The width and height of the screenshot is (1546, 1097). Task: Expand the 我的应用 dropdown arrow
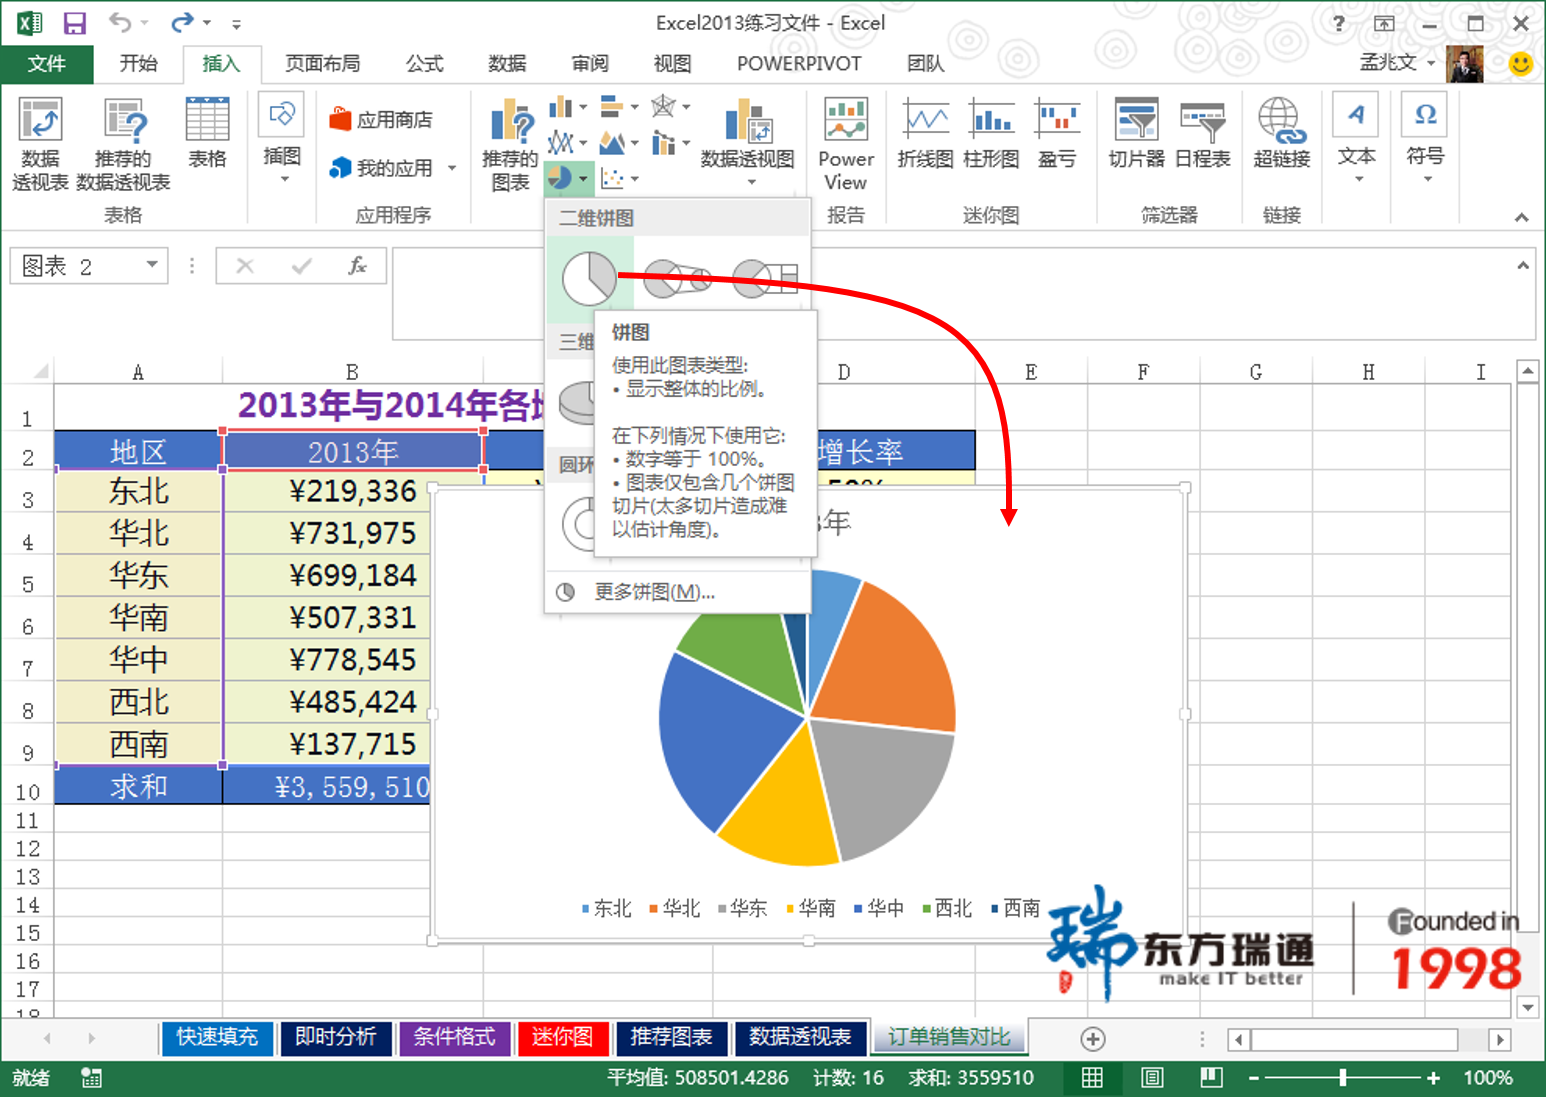(x=452, y=168)
